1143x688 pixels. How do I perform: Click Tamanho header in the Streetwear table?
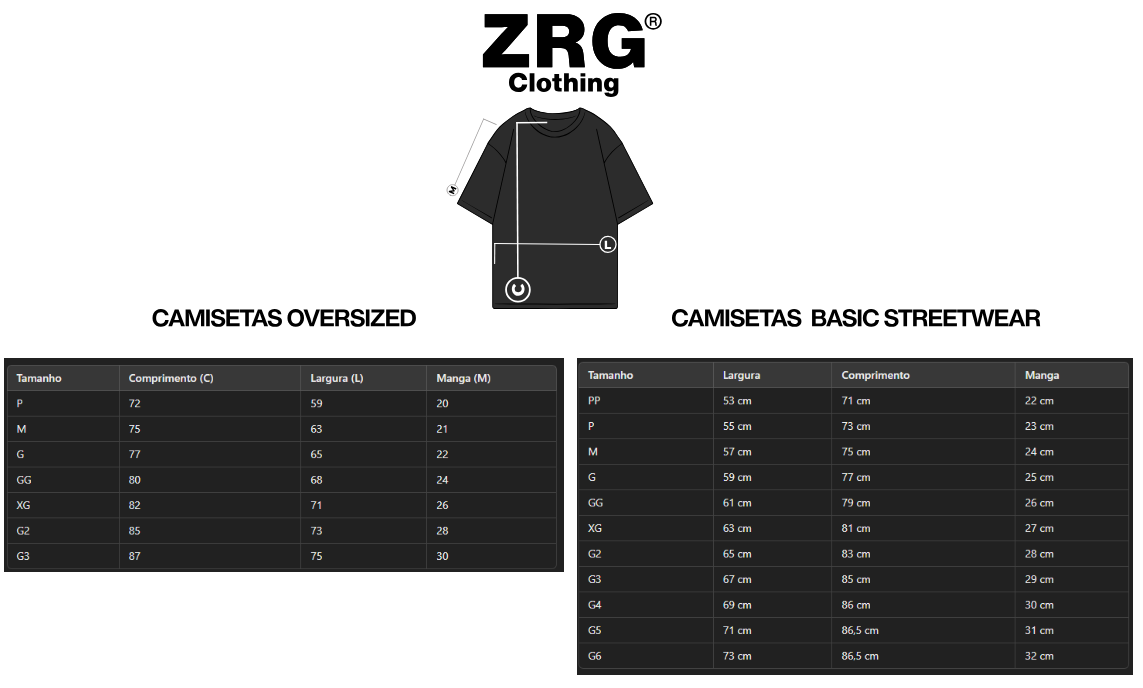click(610, 375)
